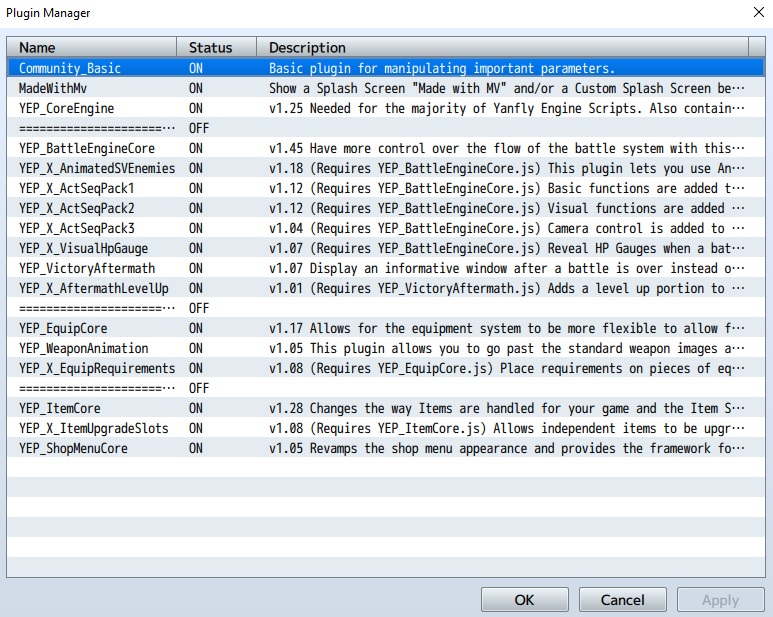The height and width of the screenshot is (617, 773).
Task: Select the separator row above YEP_ItemCore
Action: click(386, 388)
